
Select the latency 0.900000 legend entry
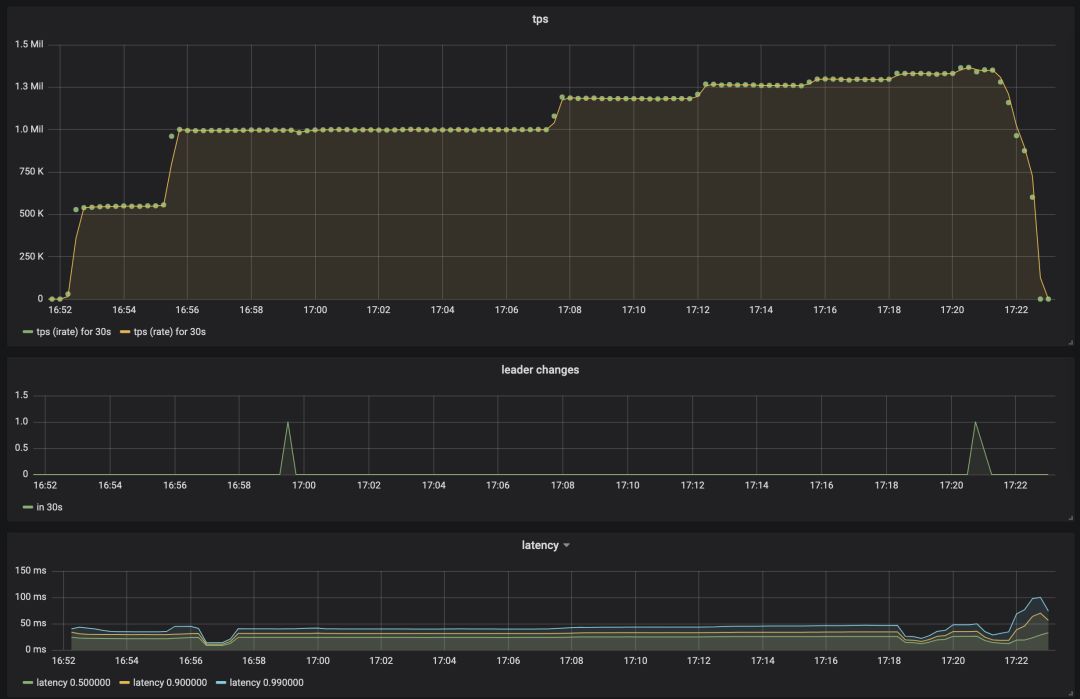click(170, 682)
